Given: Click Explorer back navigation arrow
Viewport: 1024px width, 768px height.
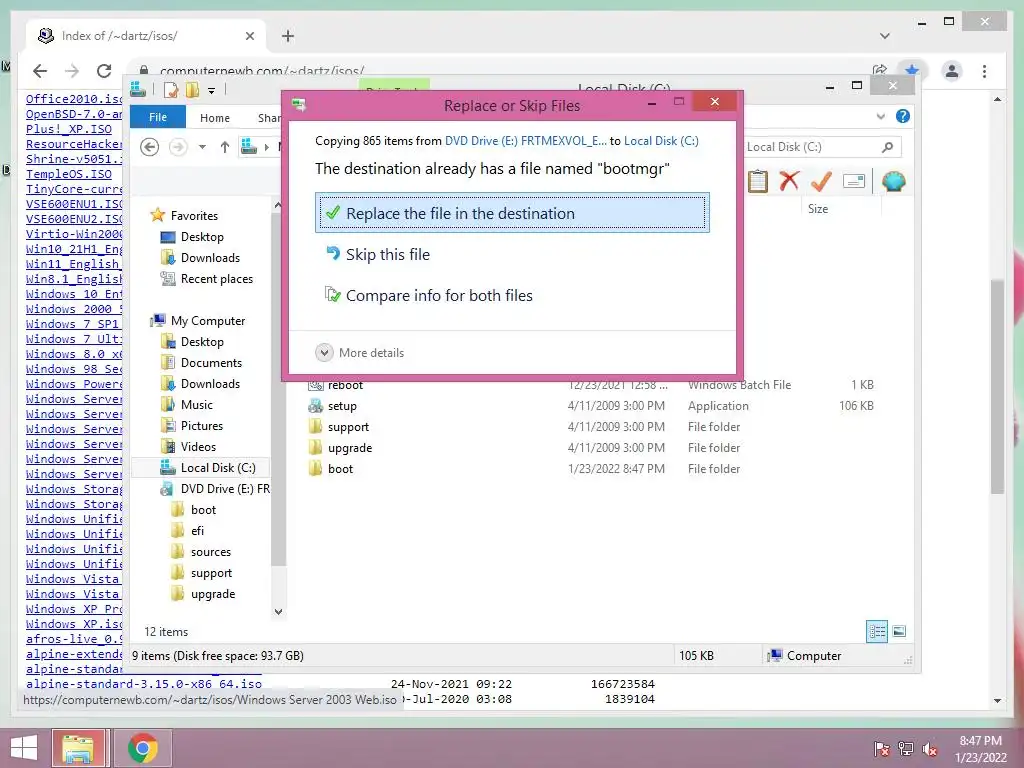Looking at the screenshot, I should point(150,148).
